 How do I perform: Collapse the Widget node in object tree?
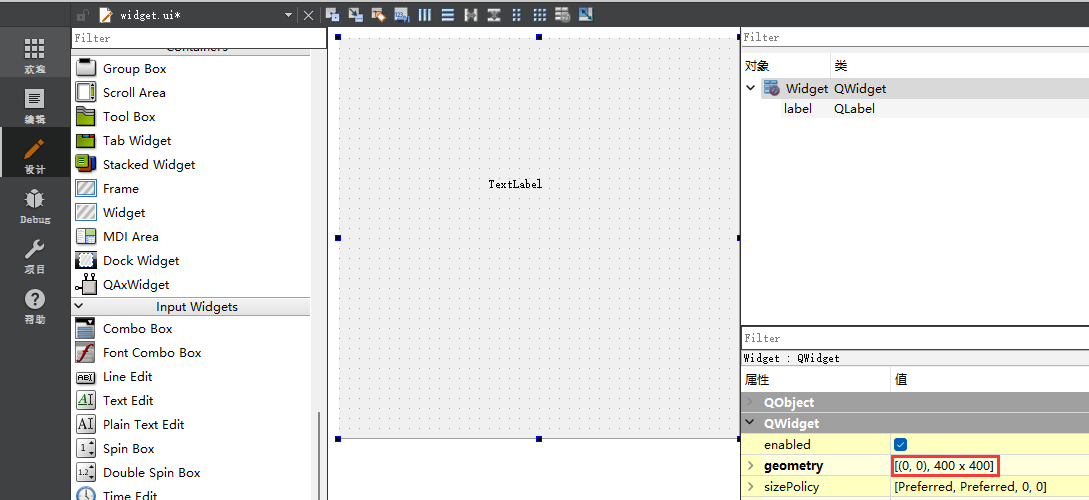point(750,88)
